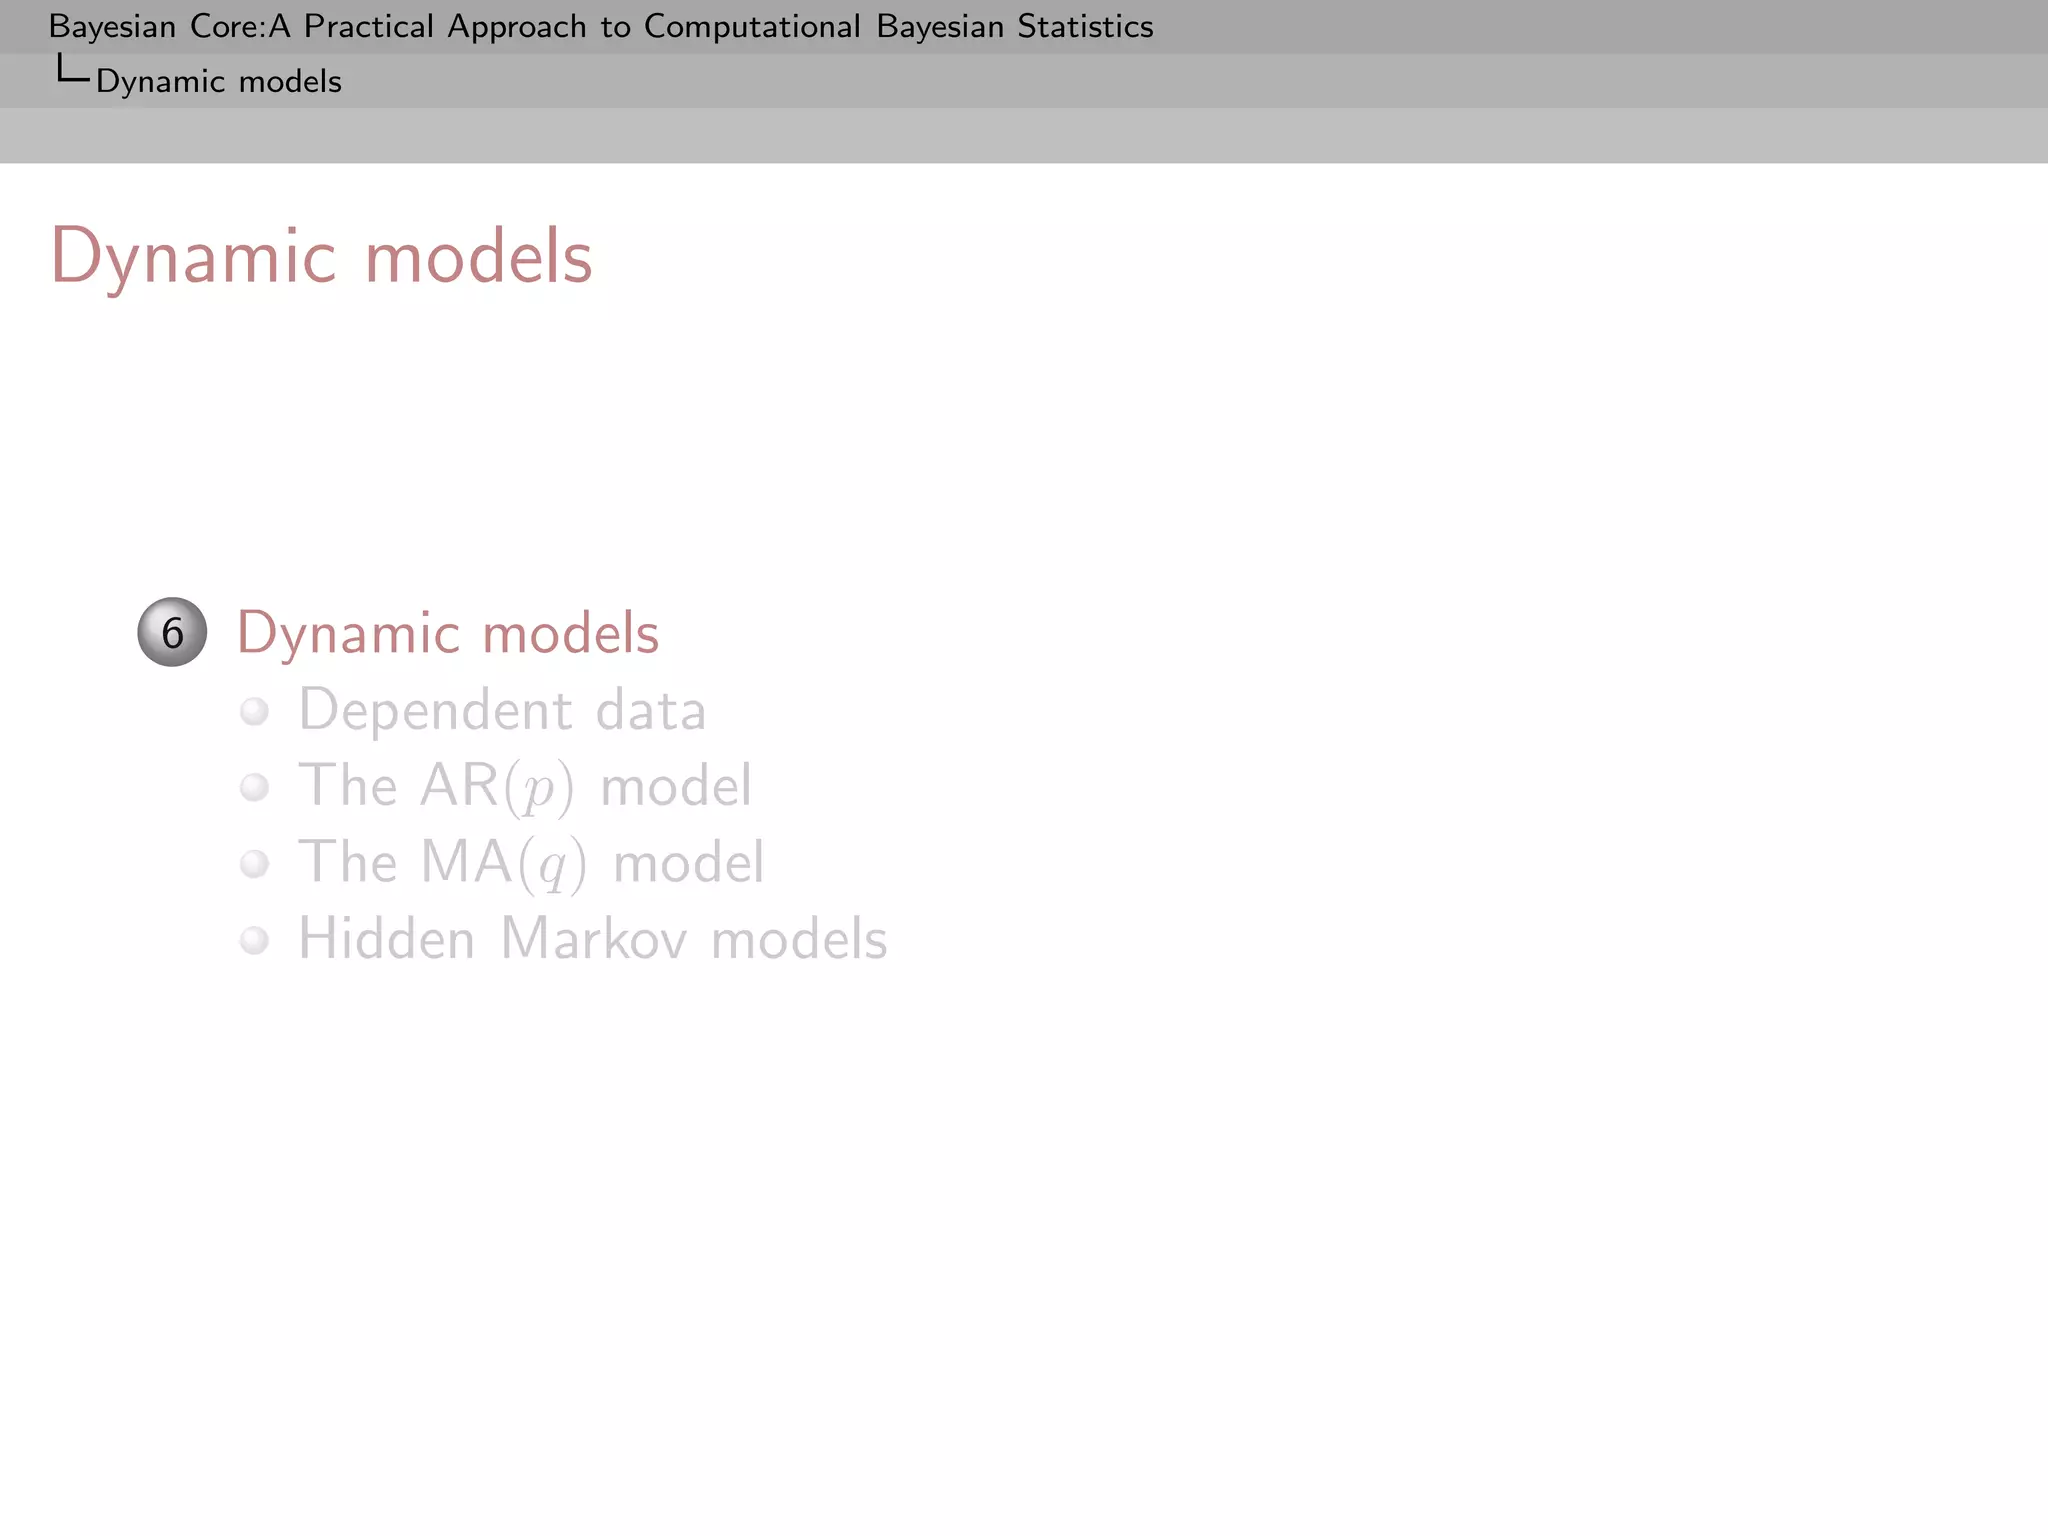The image size is (2048, 1536).
Task: Click the bullet beside The AR(p) model
Action: pyautogui.click(x=255, y=787)
